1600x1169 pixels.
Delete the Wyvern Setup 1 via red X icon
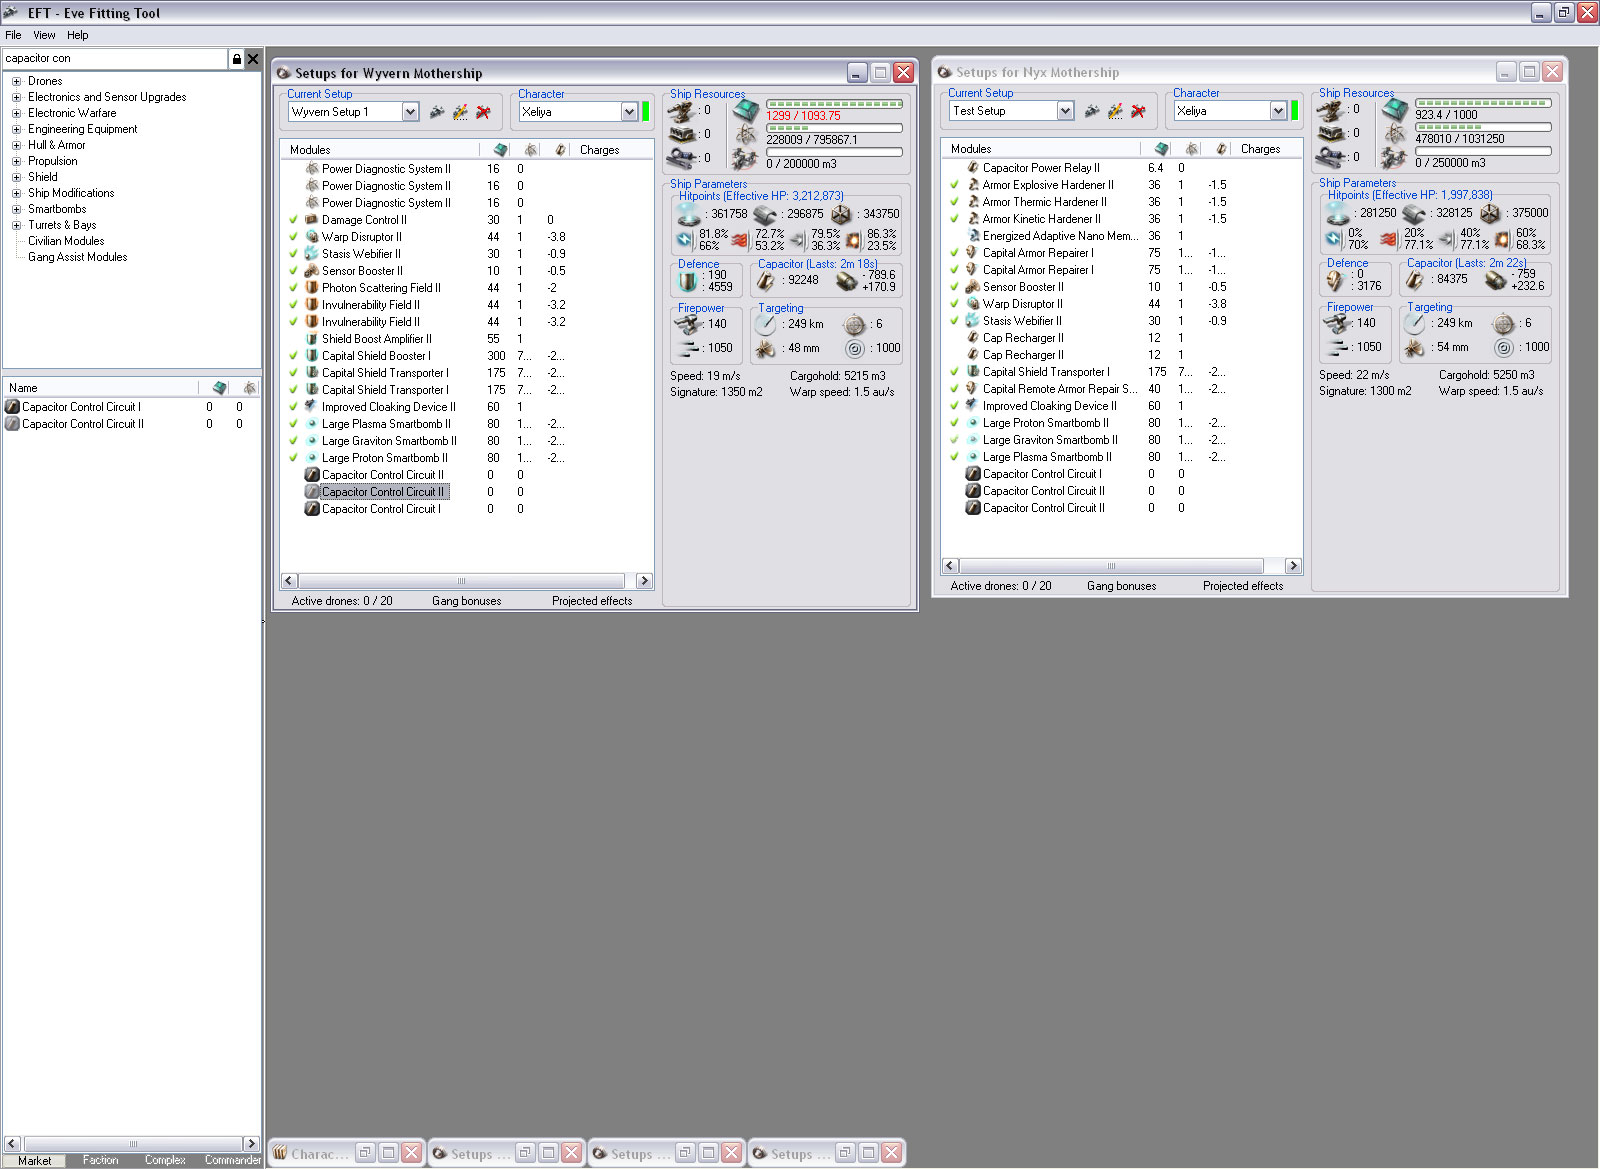483,112
